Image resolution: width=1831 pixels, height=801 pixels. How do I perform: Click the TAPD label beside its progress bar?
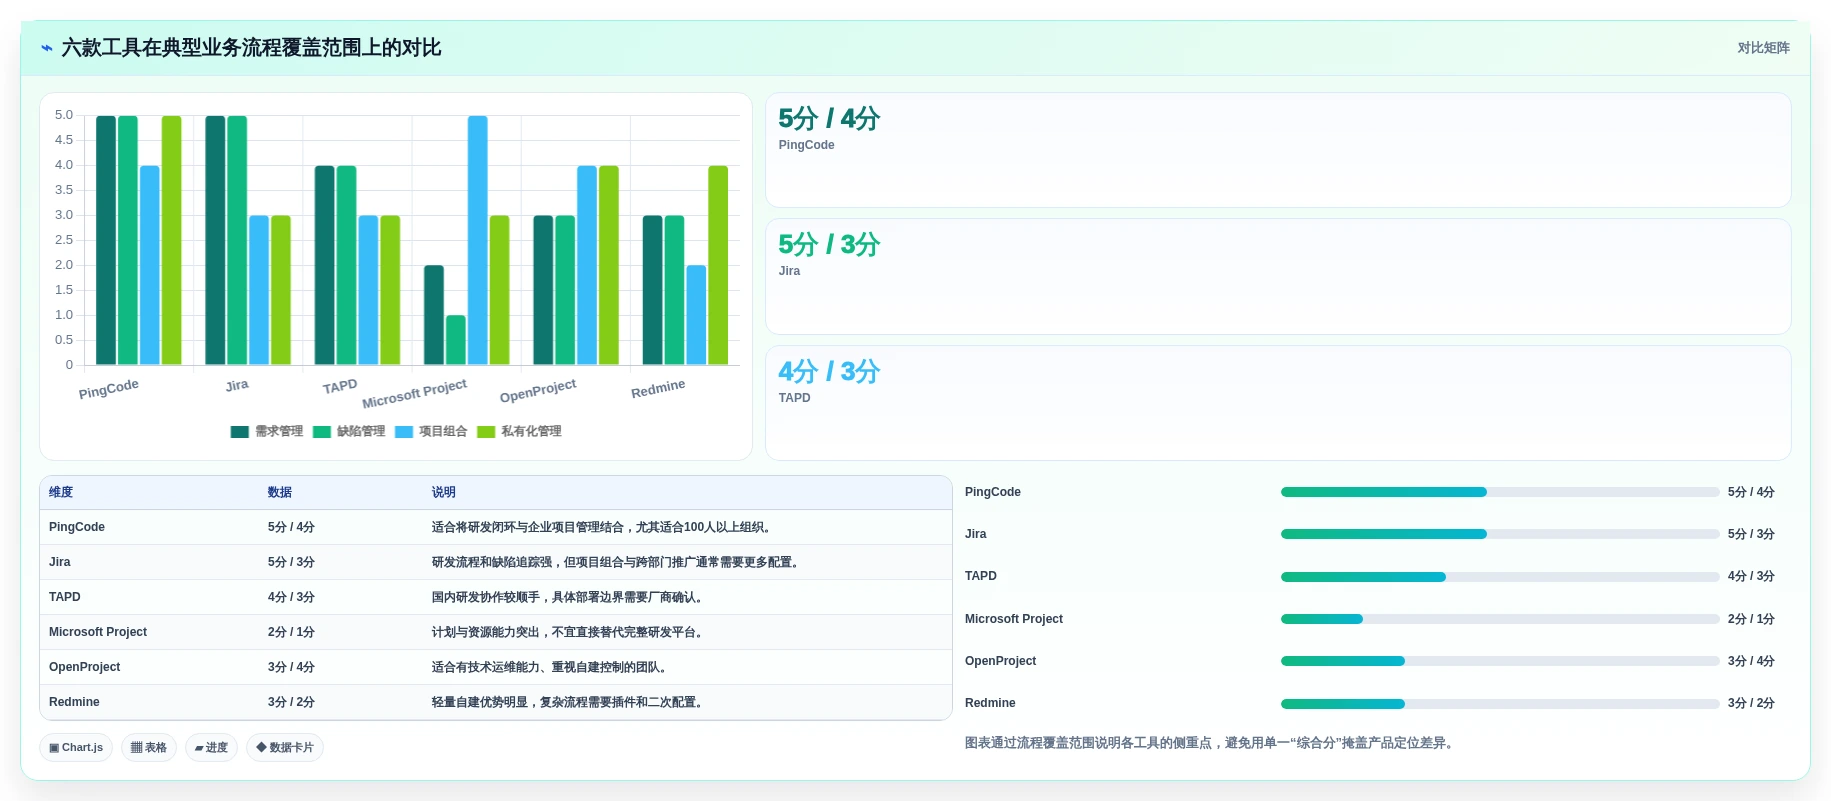tap(981, 576)
